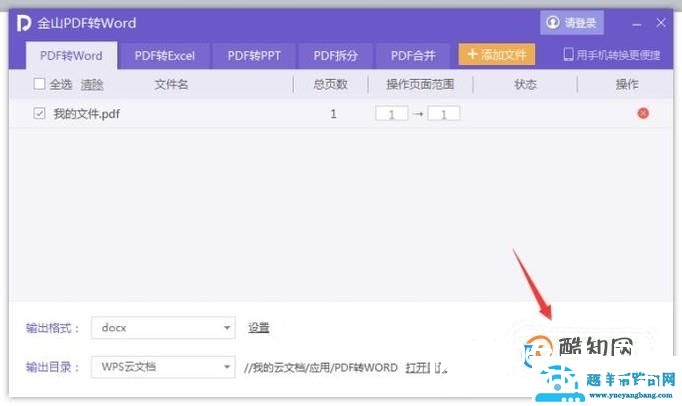
Task: Click the 添加文件 button
Action: [496, 55]
